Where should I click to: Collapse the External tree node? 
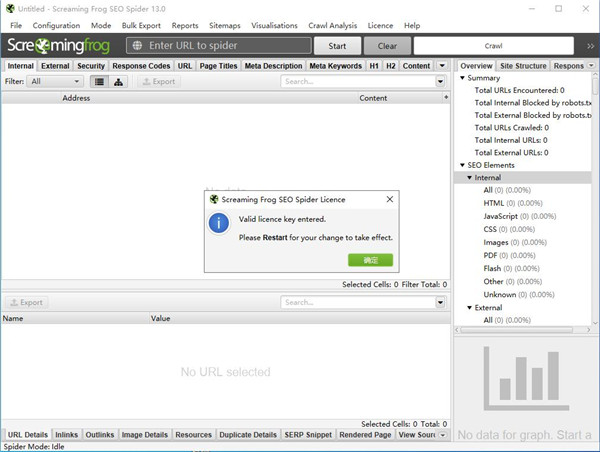469,308
